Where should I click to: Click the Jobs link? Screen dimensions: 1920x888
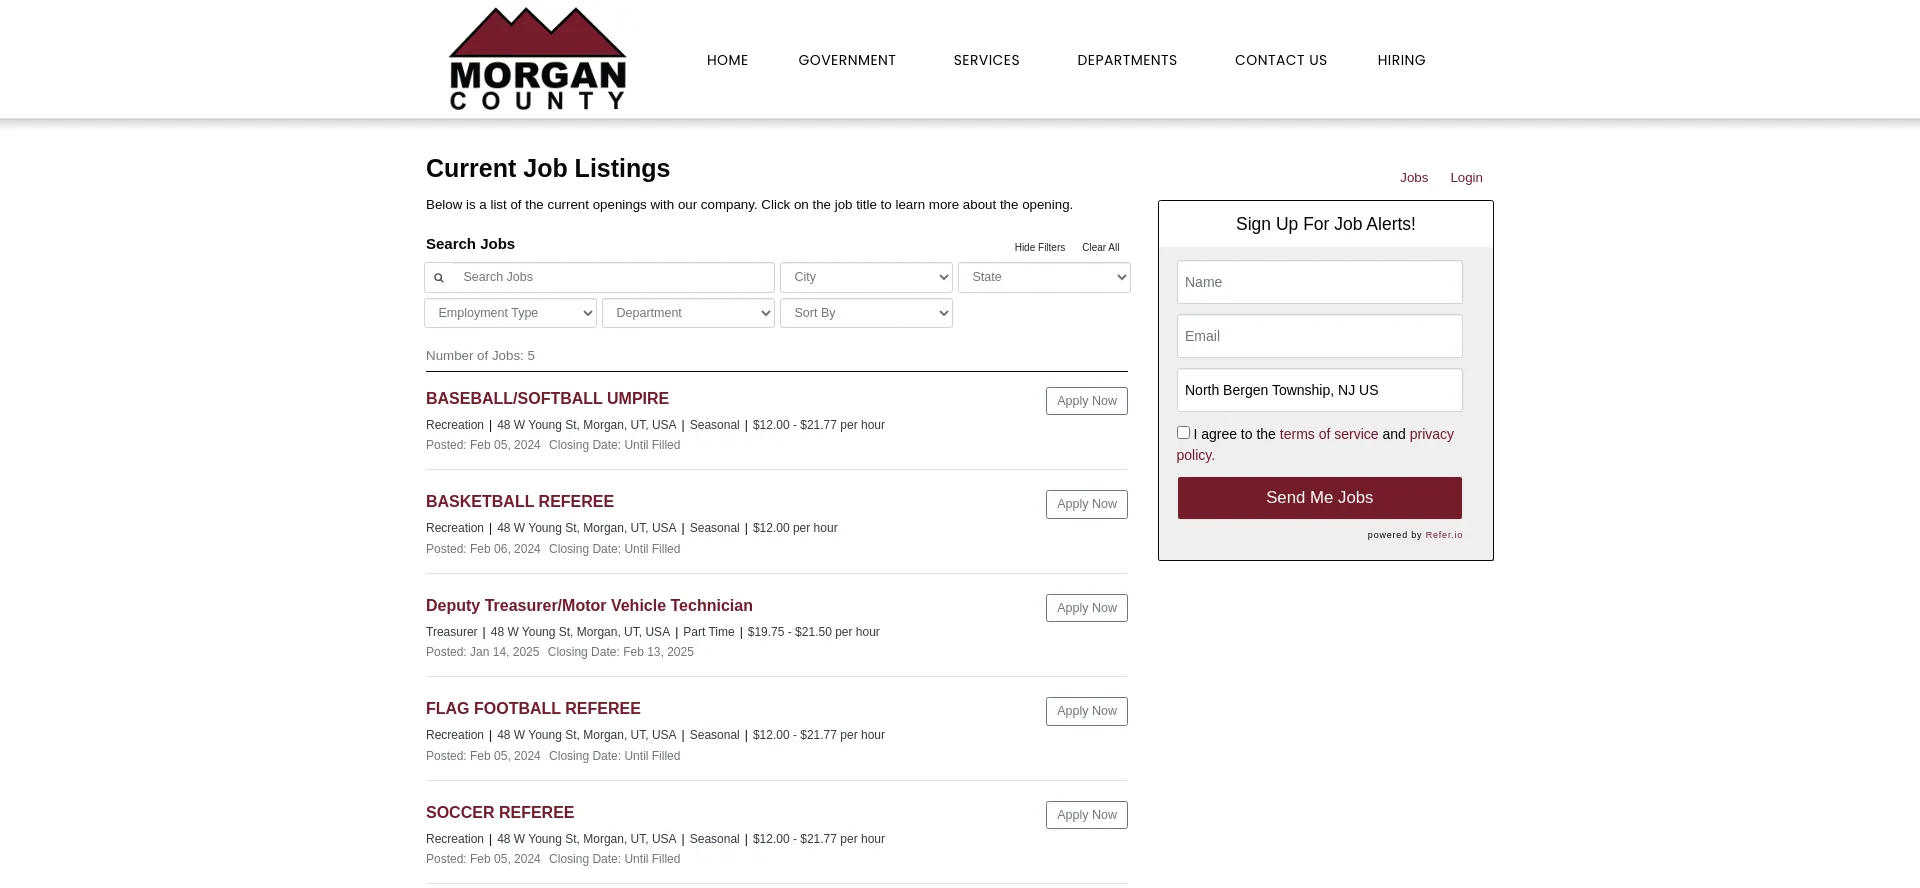coord(1414,178)
